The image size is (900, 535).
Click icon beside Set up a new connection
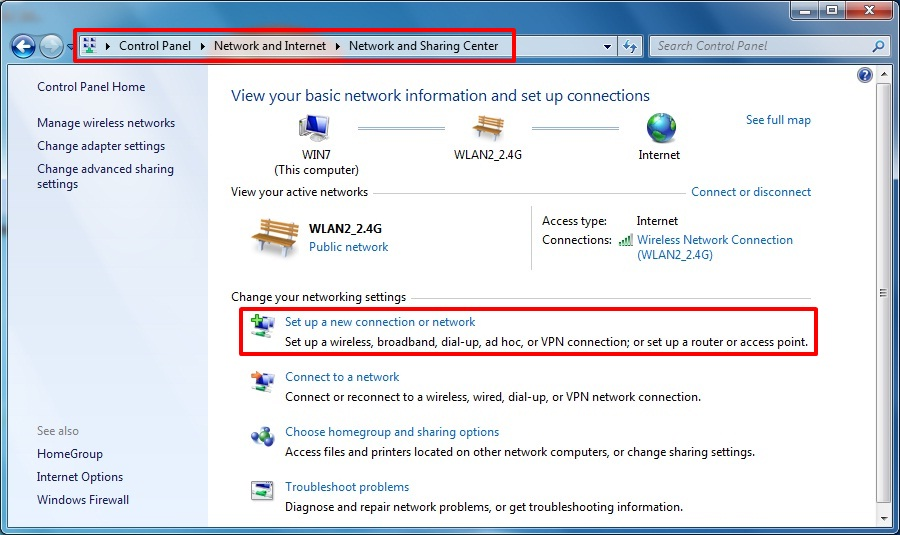click(262, 326)
